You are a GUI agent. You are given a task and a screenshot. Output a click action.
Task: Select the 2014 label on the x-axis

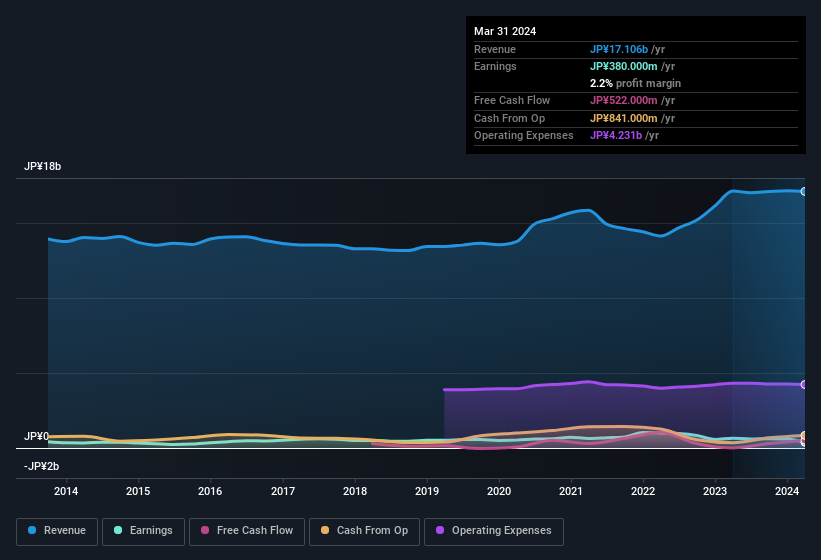(x=66, y=491)
